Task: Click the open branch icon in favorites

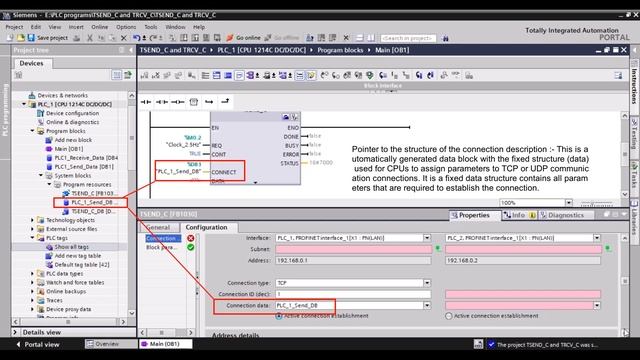Action: tap(209, 102)
